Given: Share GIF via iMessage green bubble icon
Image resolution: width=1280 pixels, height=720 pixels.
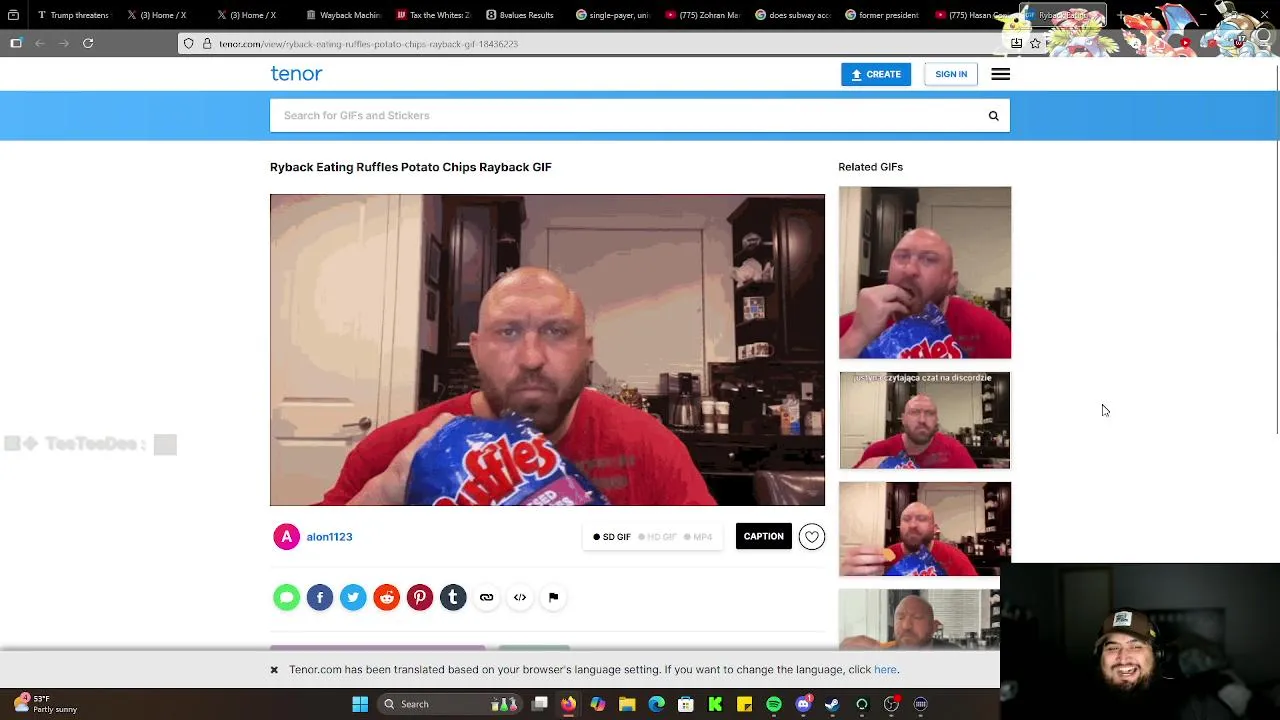Looking at the screenshot, I should (x=287, y=597).
